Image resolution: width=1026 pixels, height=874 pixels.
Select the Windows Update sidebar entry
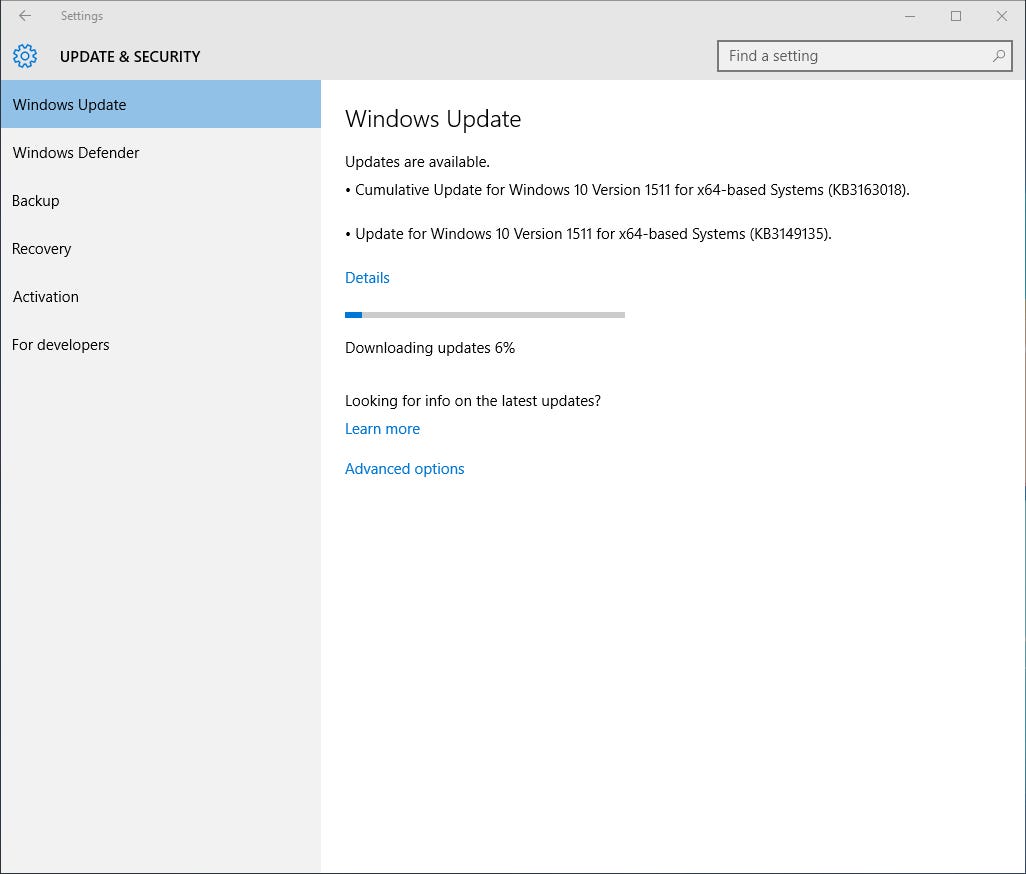click(x=69, y=104)
